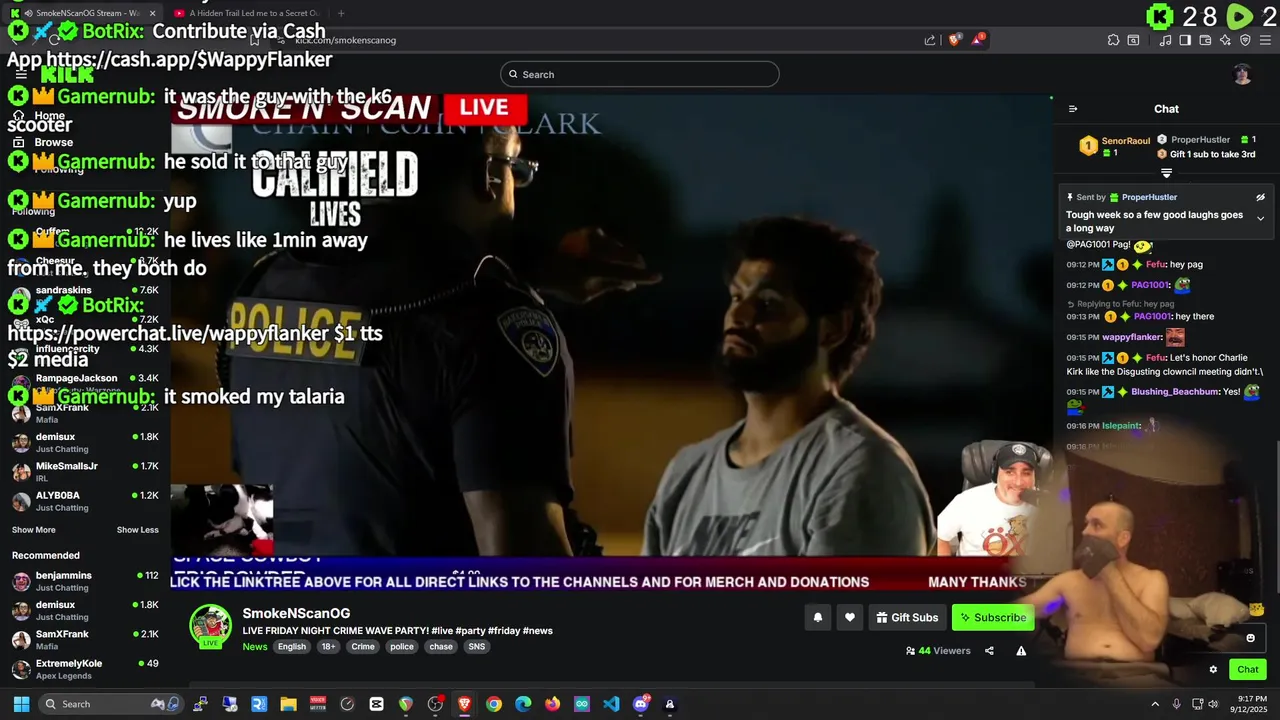The height and width of the screenshot is (720, 1280).
Task: Open SmokeNScanOG channel name link
Action: (x=296, y=613)
